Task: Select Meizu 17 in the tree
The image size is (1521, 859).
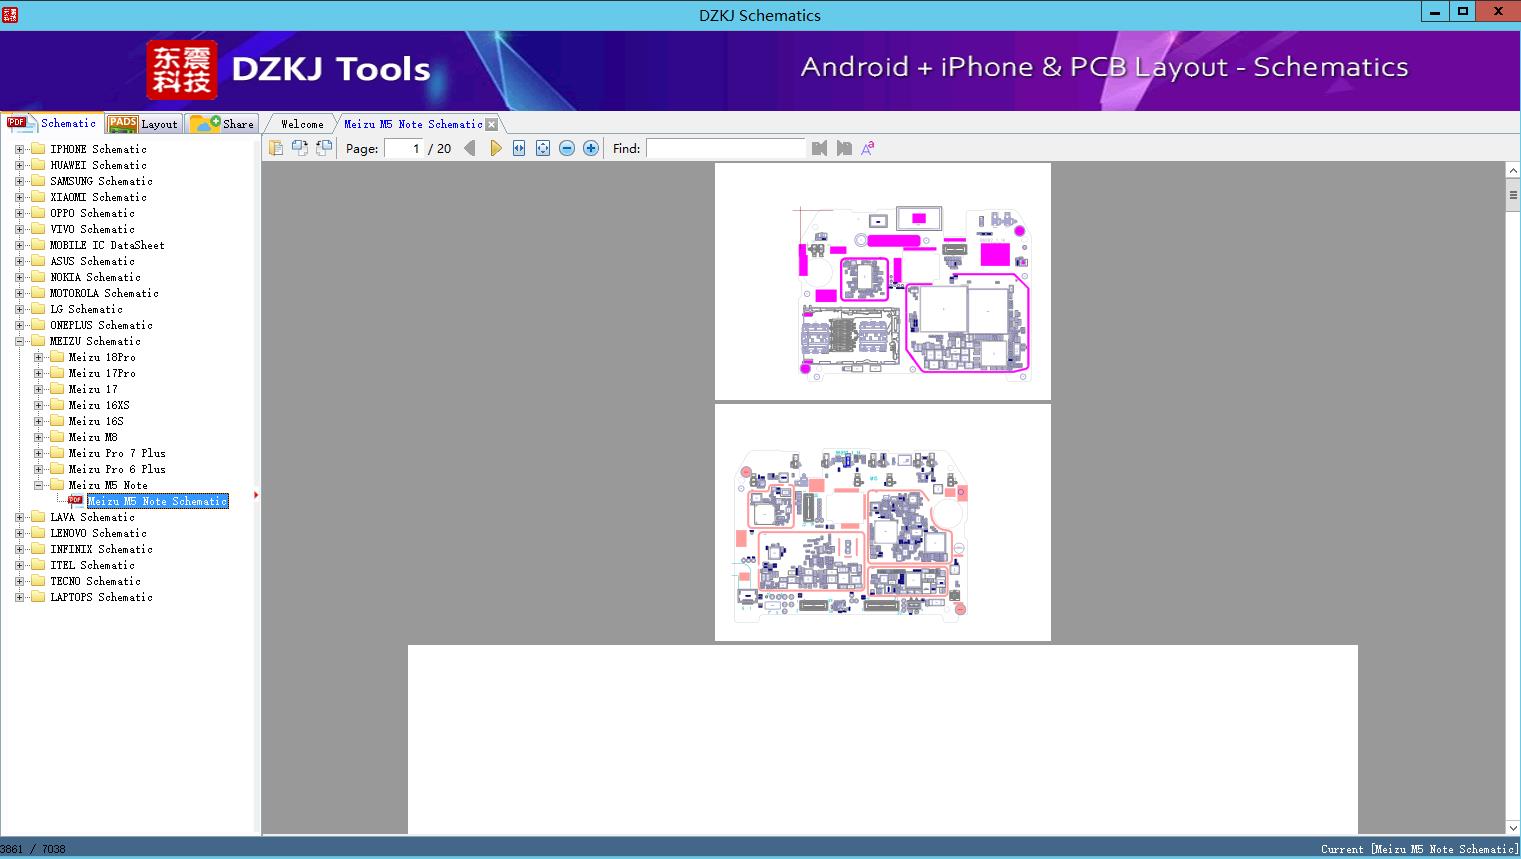Action: point(93,389)
